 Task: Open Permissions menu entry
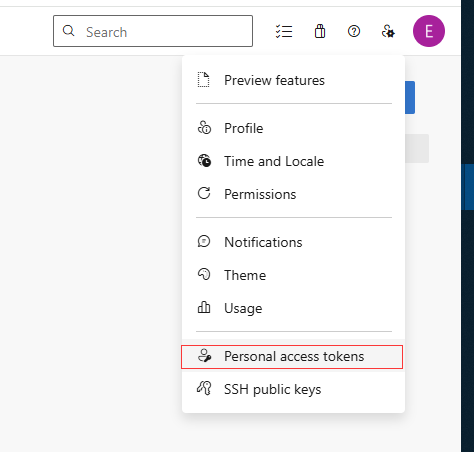(x=293, y=194)
